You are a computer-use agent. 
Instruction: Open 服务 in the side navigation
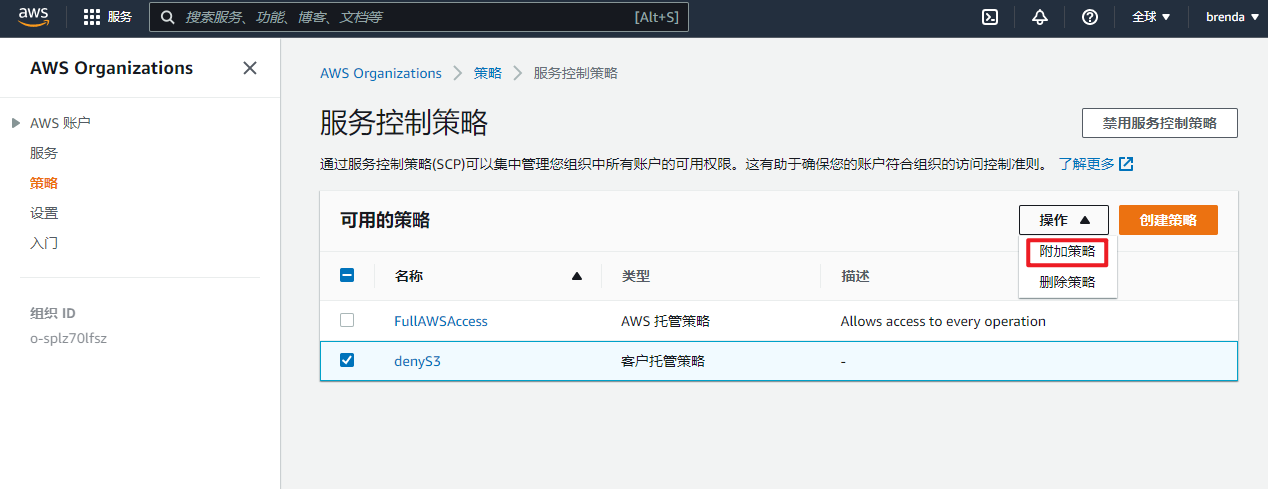point(44,153)
